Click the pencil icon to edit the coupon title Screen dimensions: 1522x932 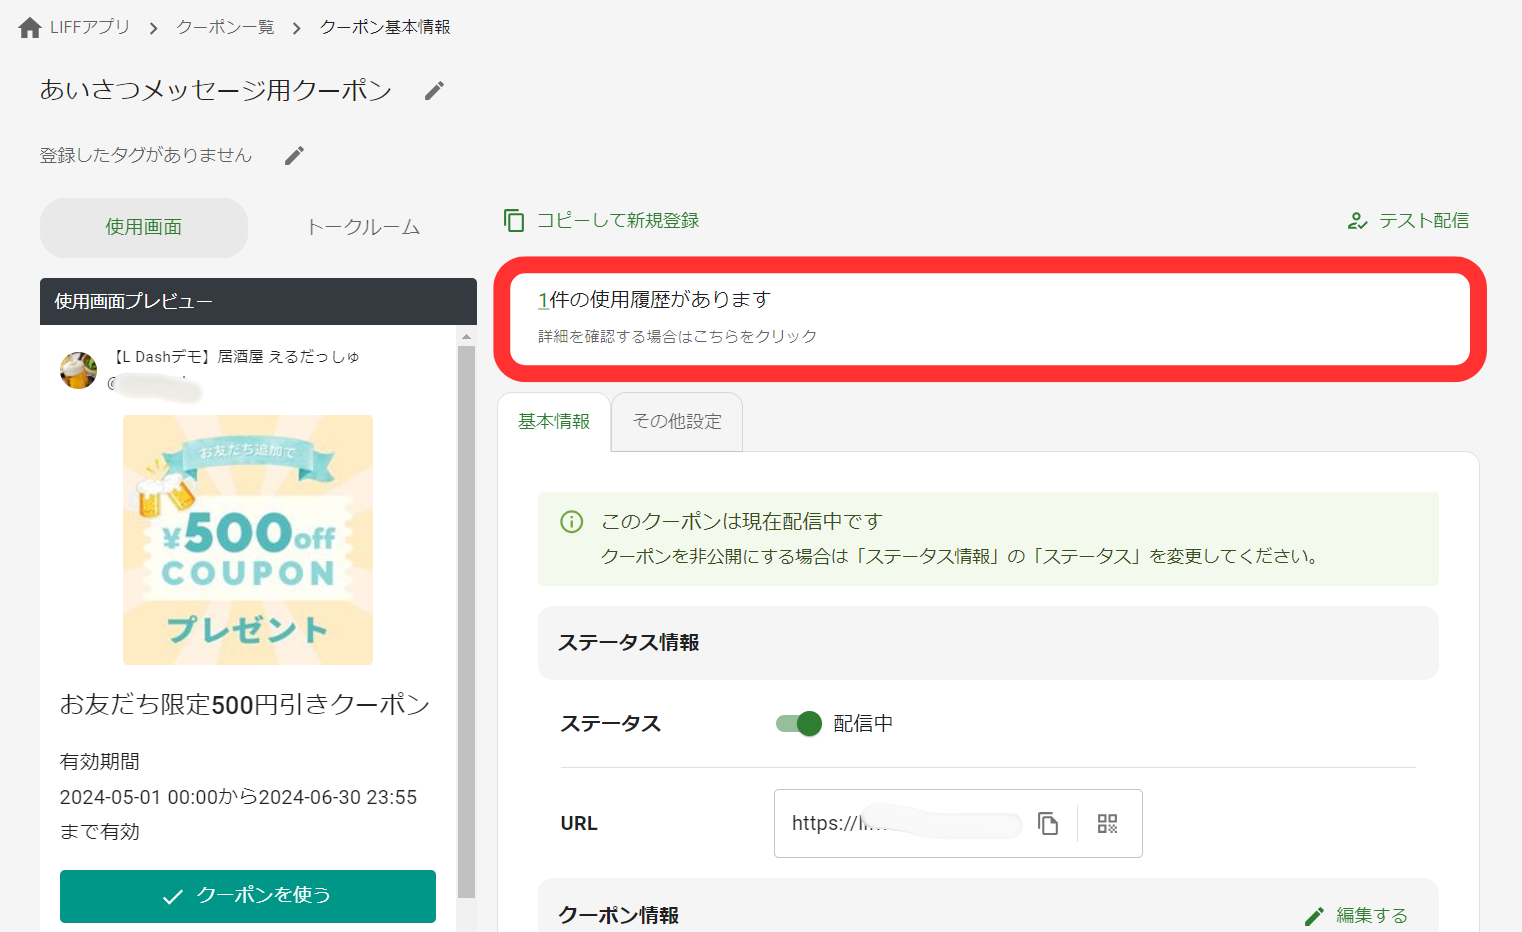tap(433, 90)
